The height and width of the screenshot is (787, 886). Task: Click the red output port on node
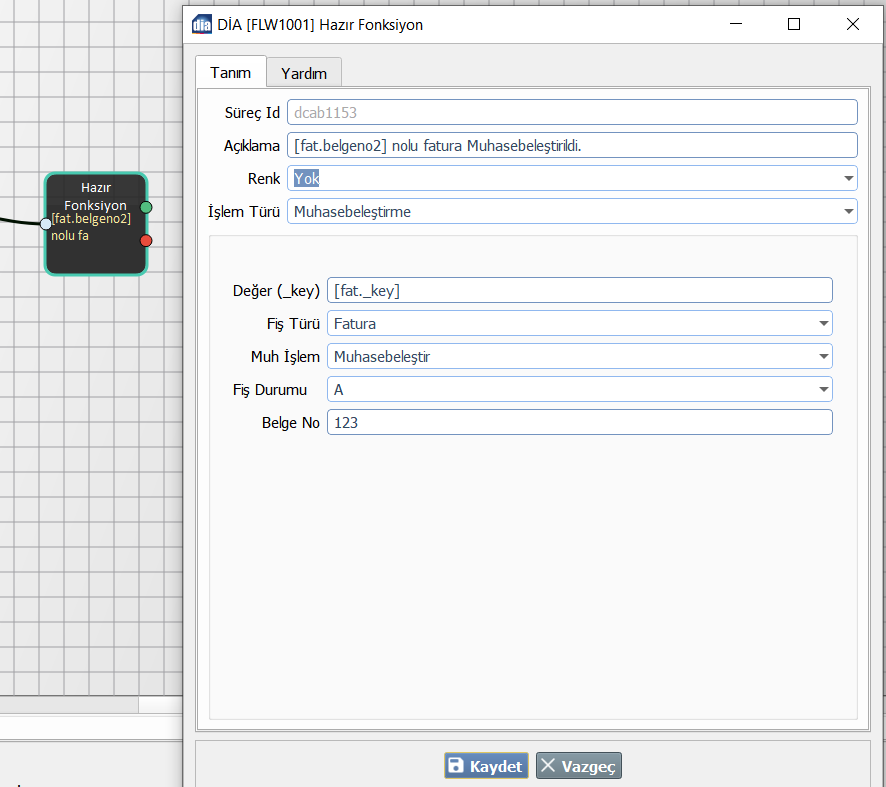(x=146, y=240)
